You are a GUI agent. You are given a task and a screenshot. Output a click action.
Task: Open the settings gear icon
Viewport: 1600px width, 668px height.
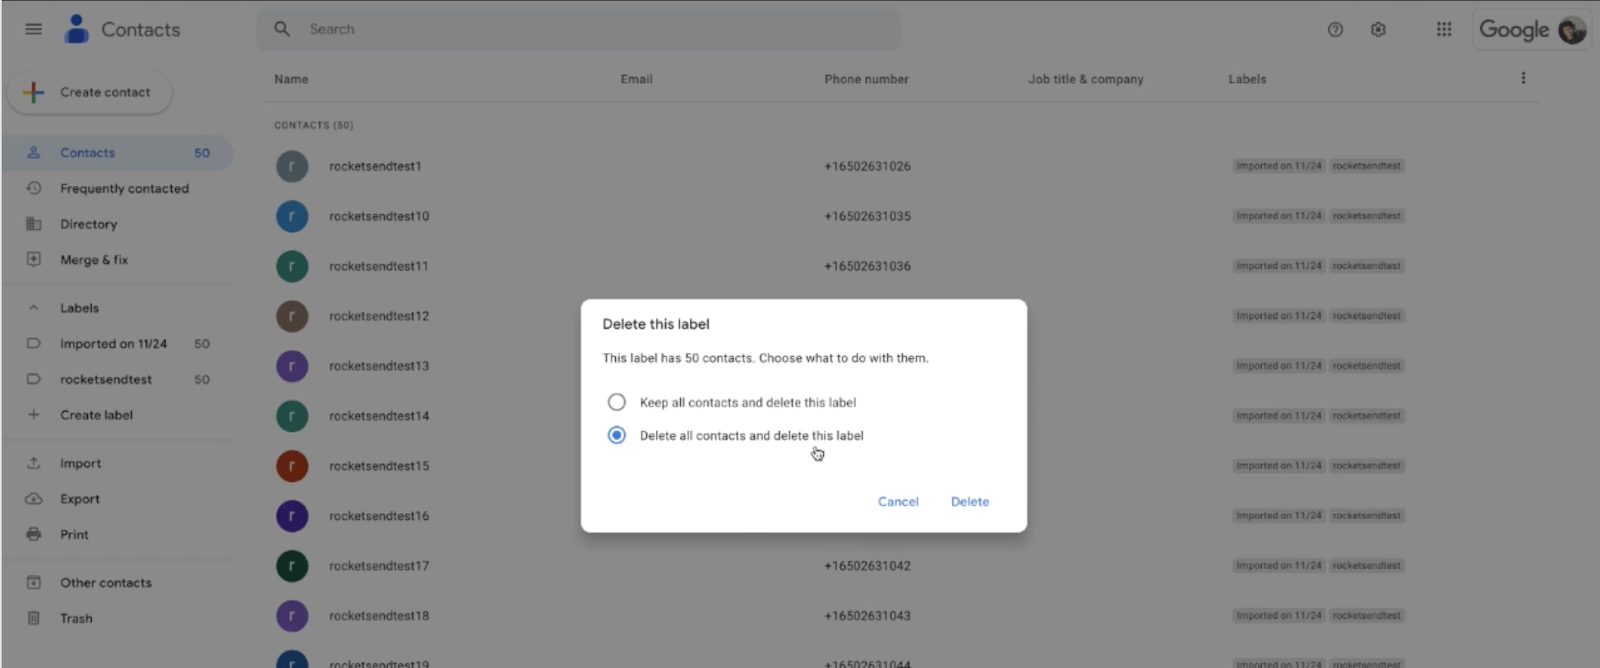(x=1378, y=30)
